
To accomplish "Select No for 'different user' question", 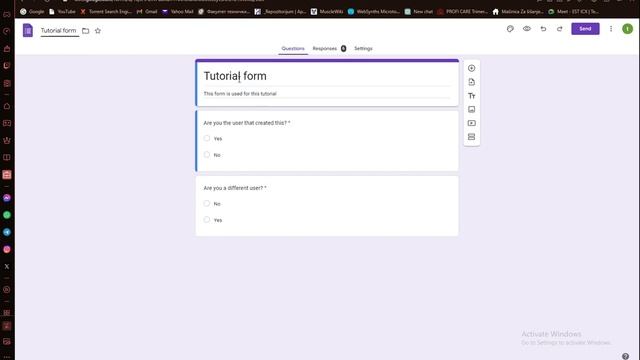I will (x=207, y=203).
